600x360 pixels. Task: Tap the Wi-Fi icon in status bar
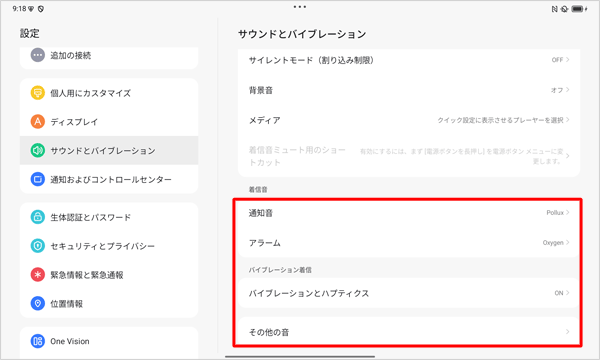click(31, 9)
